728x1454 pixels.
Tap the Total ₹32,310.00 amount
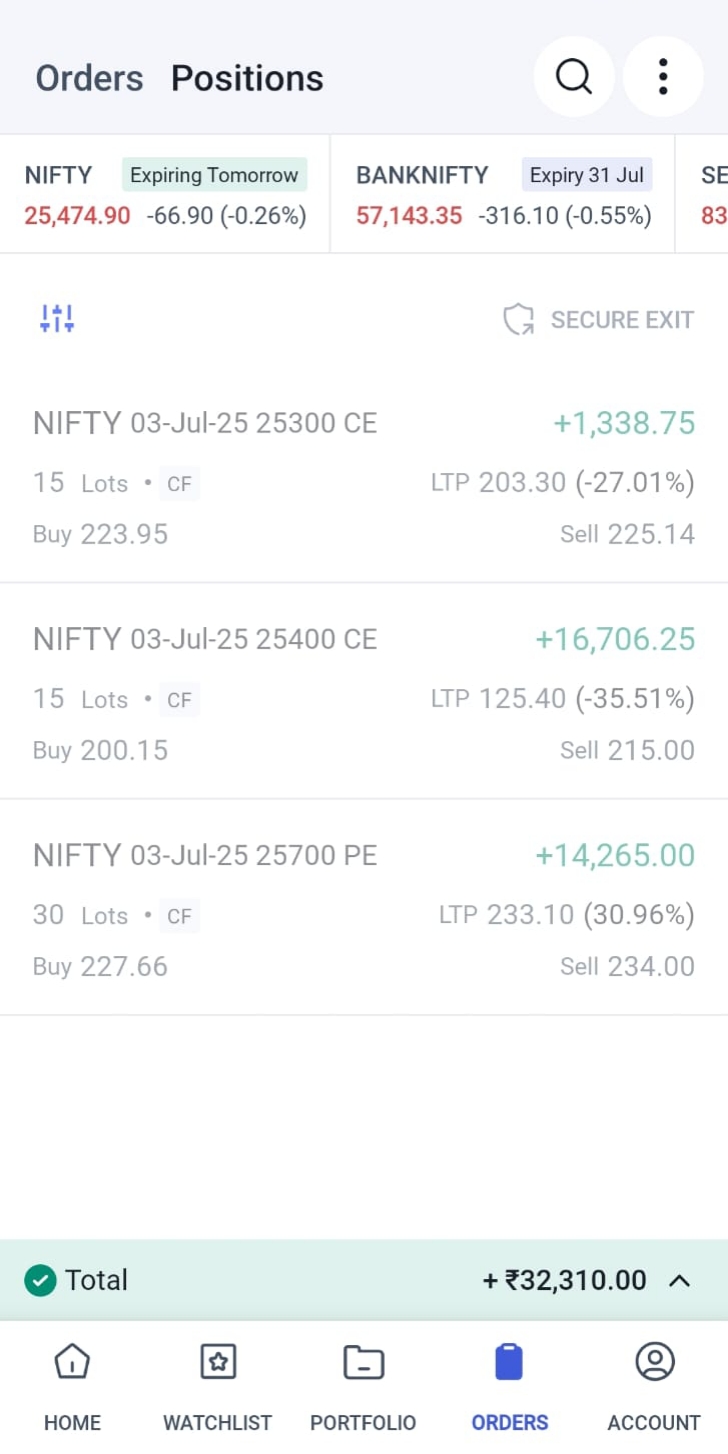click(565, 1280)
